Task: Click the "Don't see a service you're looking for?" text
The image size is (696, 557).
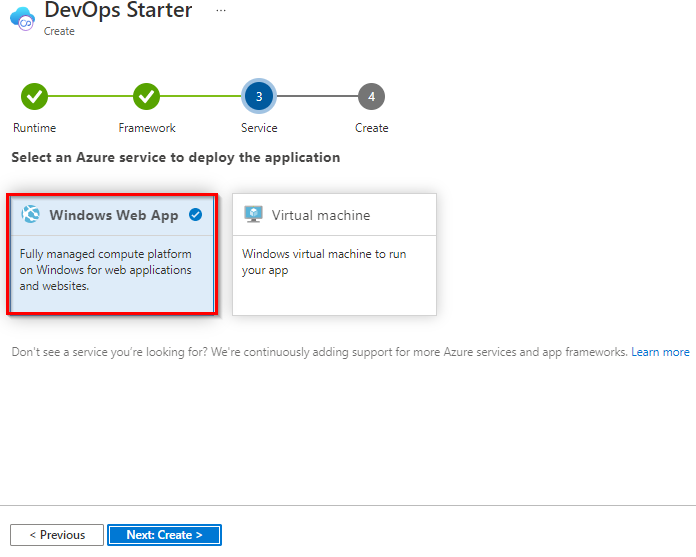Action: (x=110, y=352)
